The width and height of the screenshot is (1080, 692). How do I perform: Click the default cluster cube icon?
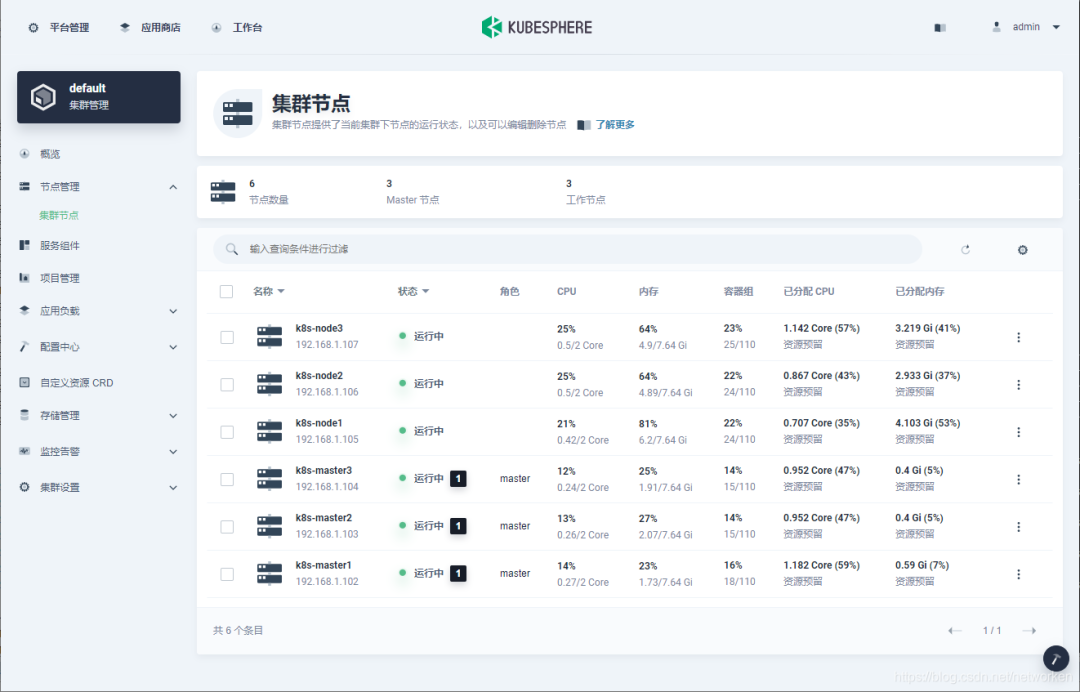coord(43,97)
